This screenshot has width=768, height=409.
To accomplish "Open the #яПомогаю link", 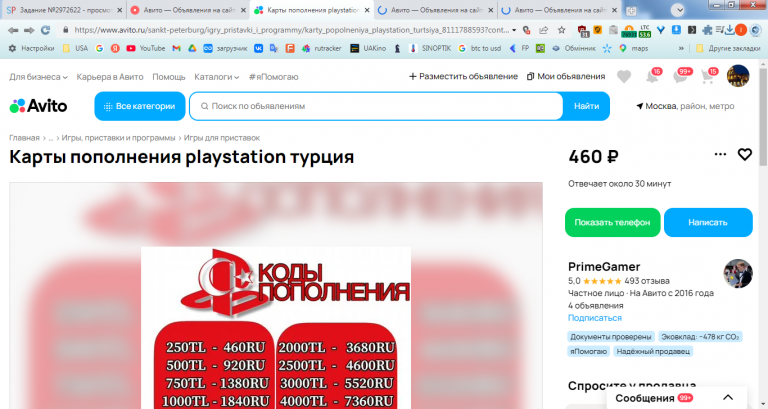I will (x=273, y=77).
